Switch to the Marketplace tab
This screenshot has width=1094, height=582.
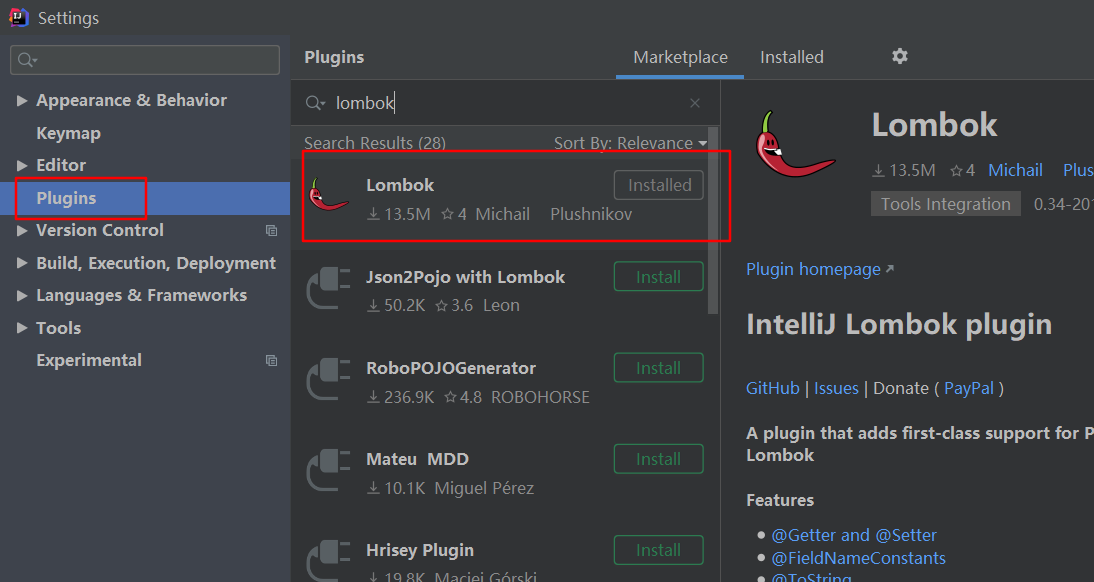click(680, 57)
